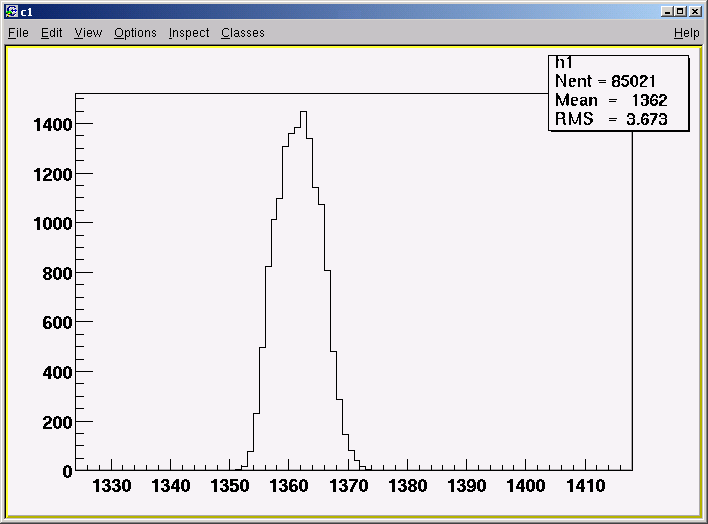
Task: Click the c1 title bar text
Action: (x=27, y=12)
